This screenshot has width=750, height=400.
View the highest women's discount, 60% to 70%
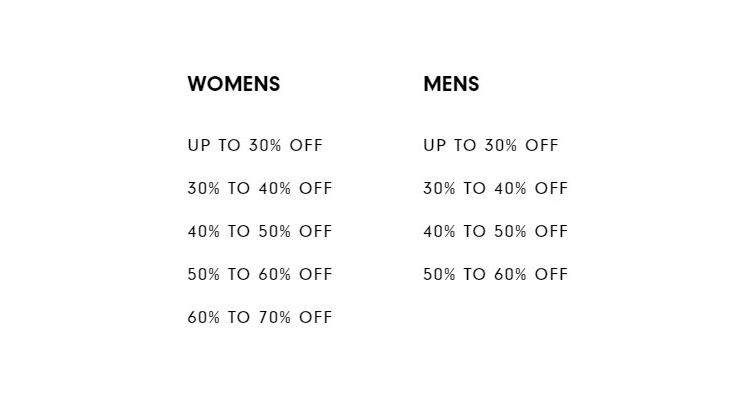260,318
